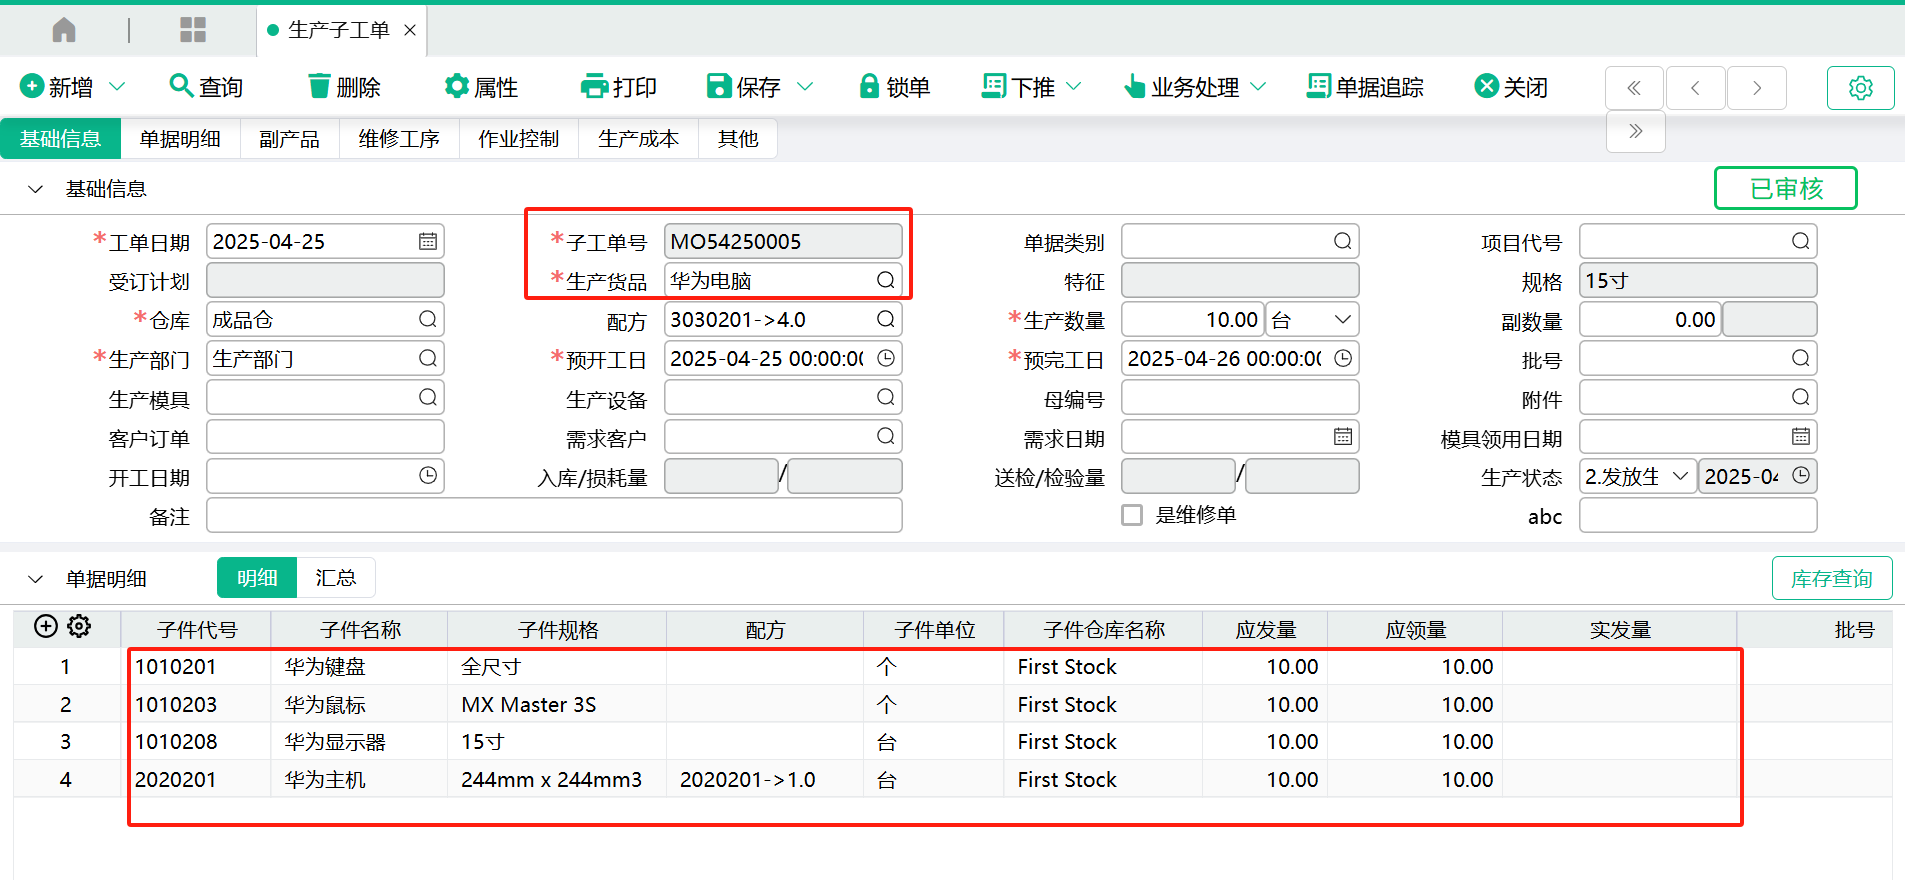Open 单据追踪 document tracking
Screen dimensions: 1905x880
(x=1365, y=87)
